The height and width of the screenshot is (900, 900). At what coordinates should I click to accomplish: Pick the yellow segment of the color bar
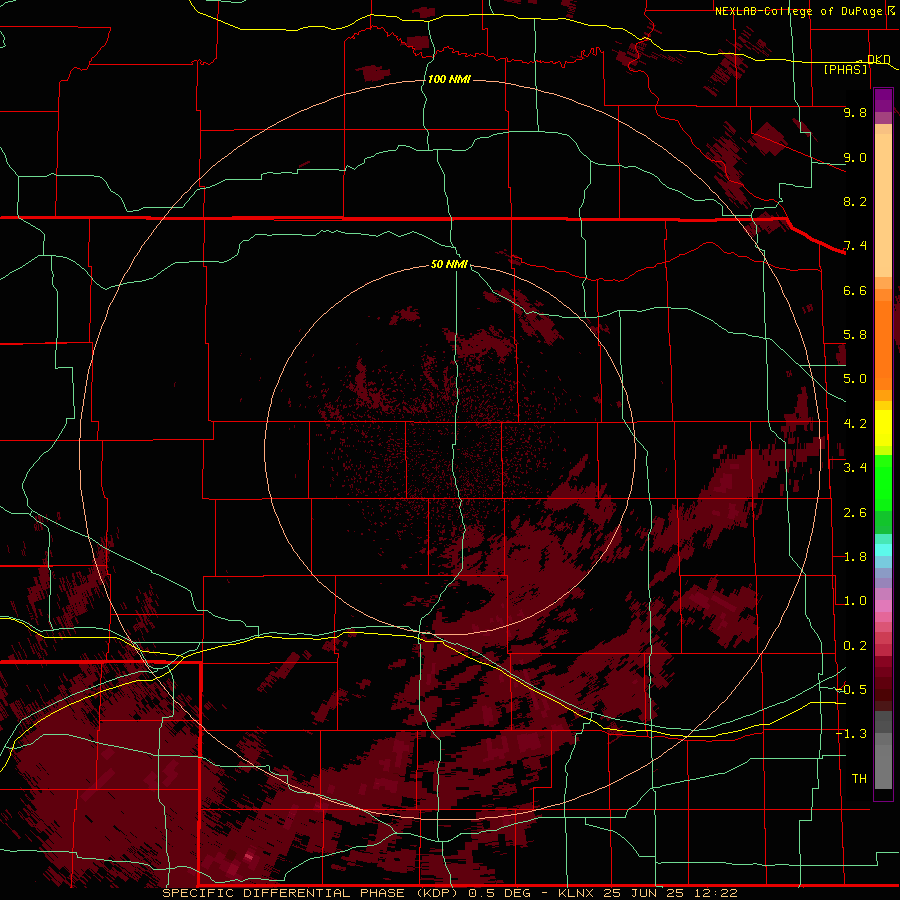point(883,428)
